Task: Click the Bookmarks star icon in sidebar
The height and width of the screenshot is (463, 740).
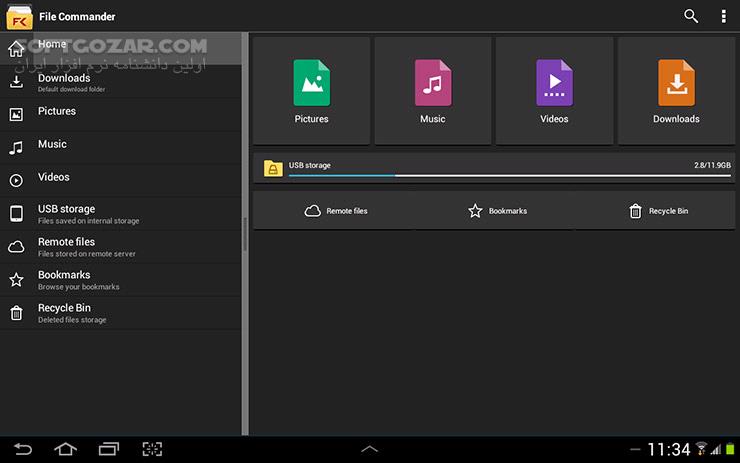Action: pos(16,279)
